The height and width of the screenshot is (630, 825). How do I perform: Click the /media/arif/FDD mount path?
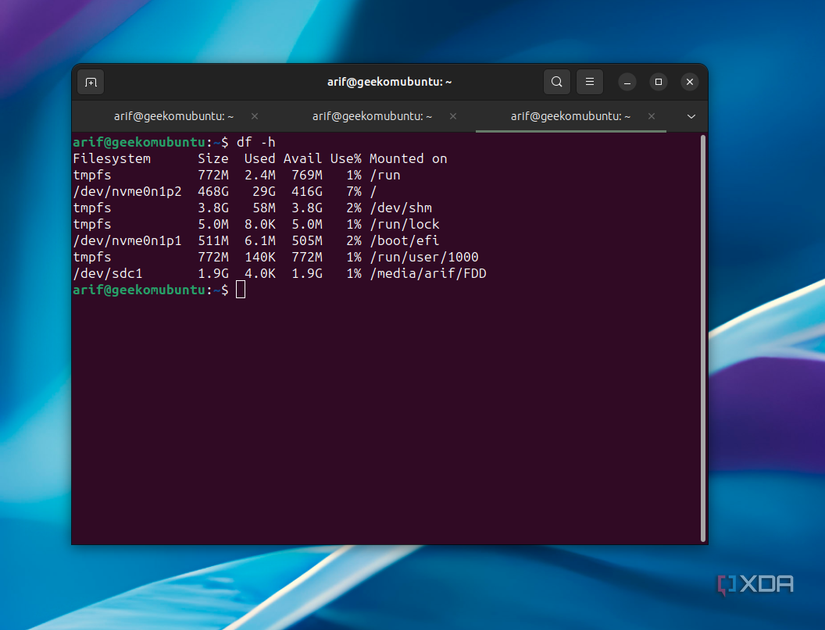pos(427,273)
